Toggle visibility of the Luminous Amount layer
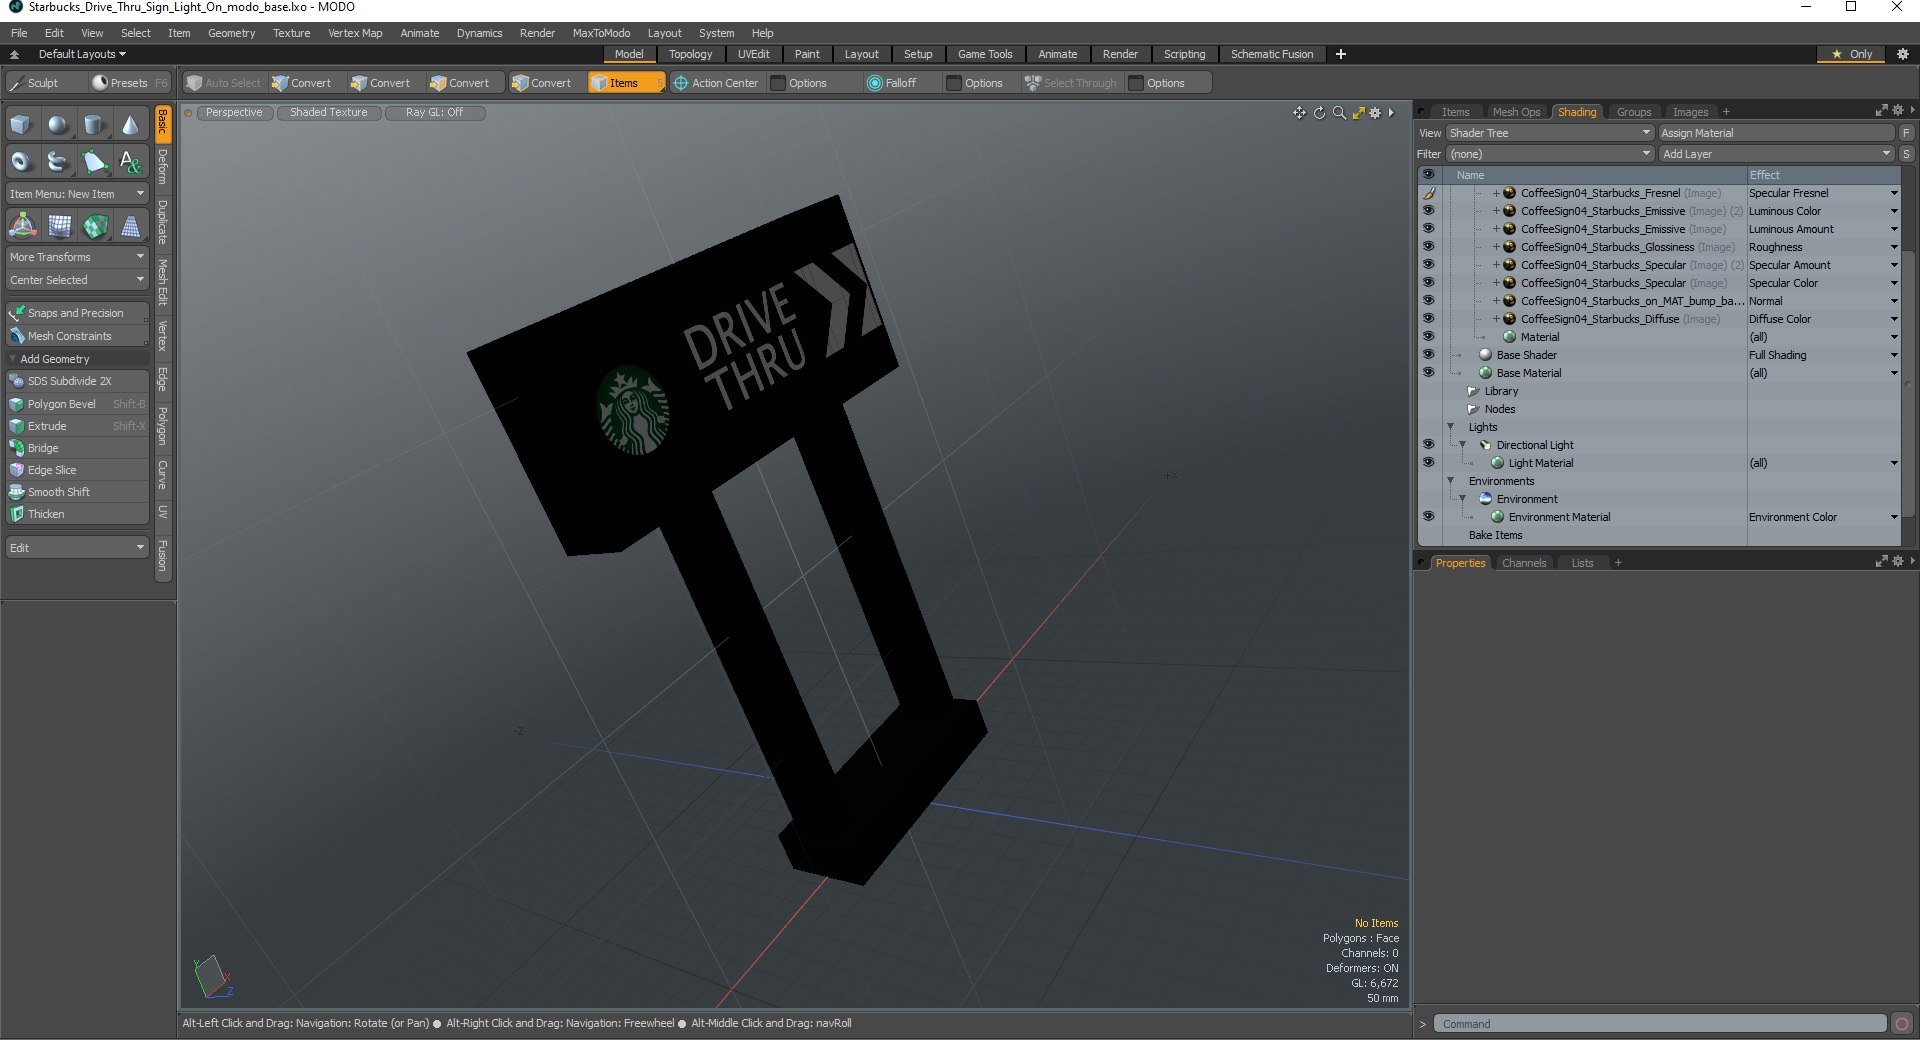This screenshot has width=1920, height=1040. click(1428, 229)
